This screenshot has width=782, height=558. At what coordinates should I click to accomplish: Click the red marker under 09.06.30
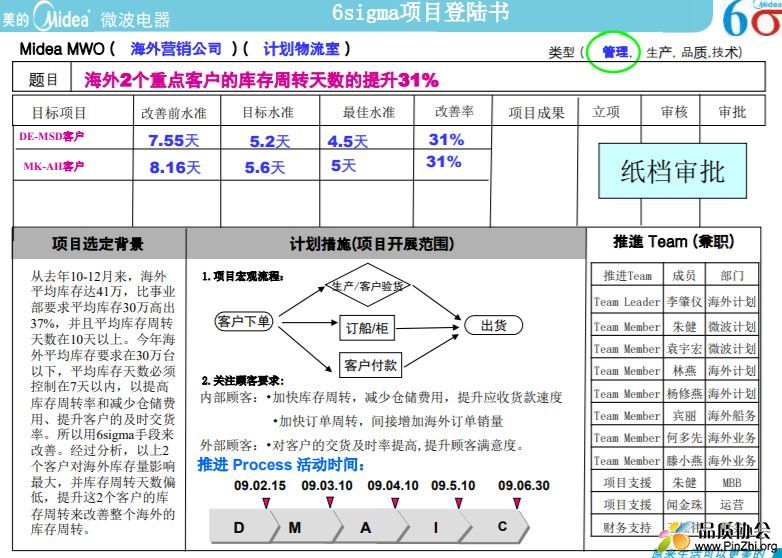(517, 503)
